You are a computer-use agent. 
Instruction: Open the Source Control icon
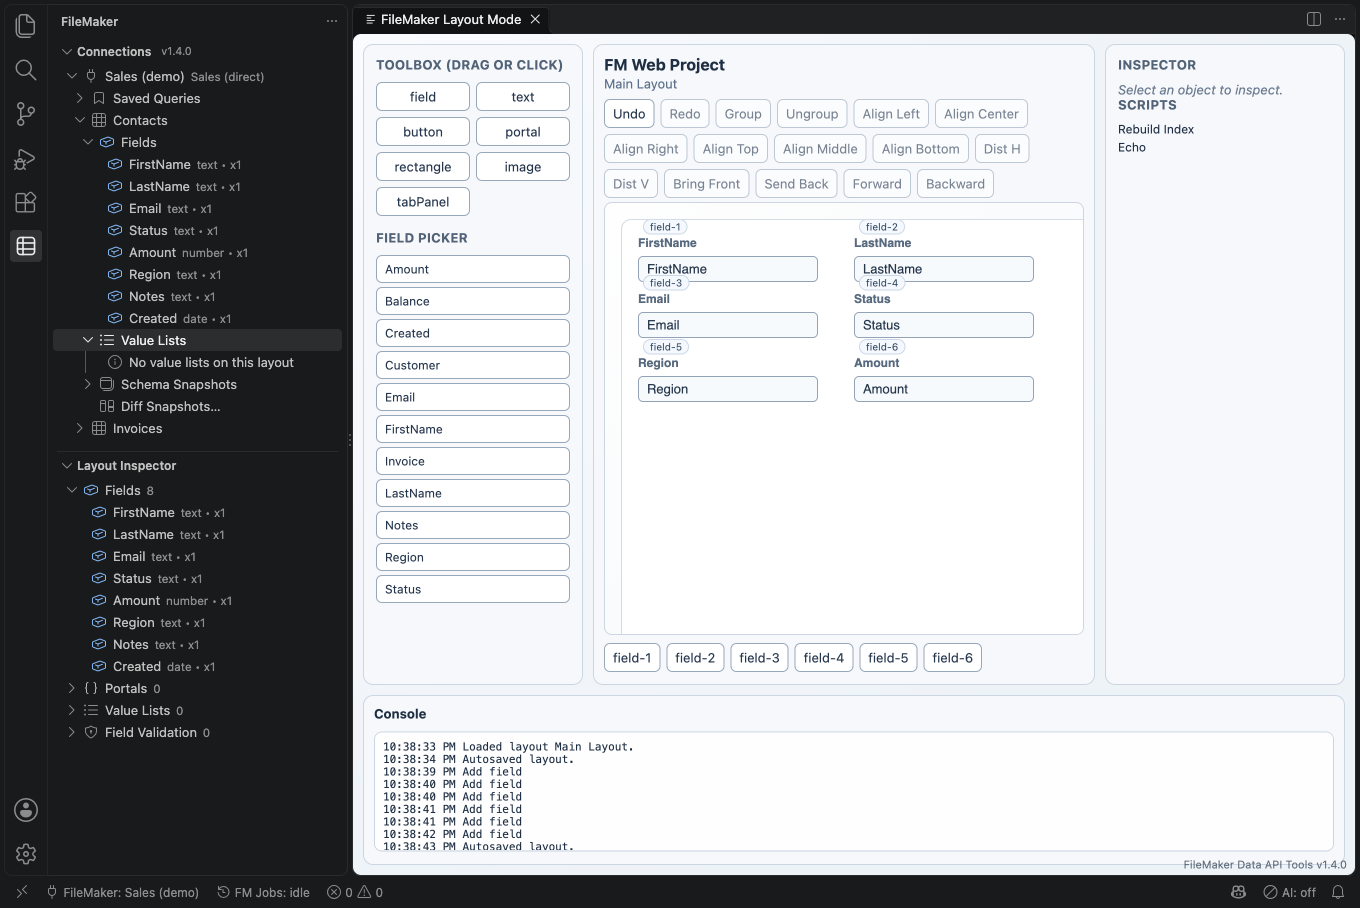tap(26, 113)
